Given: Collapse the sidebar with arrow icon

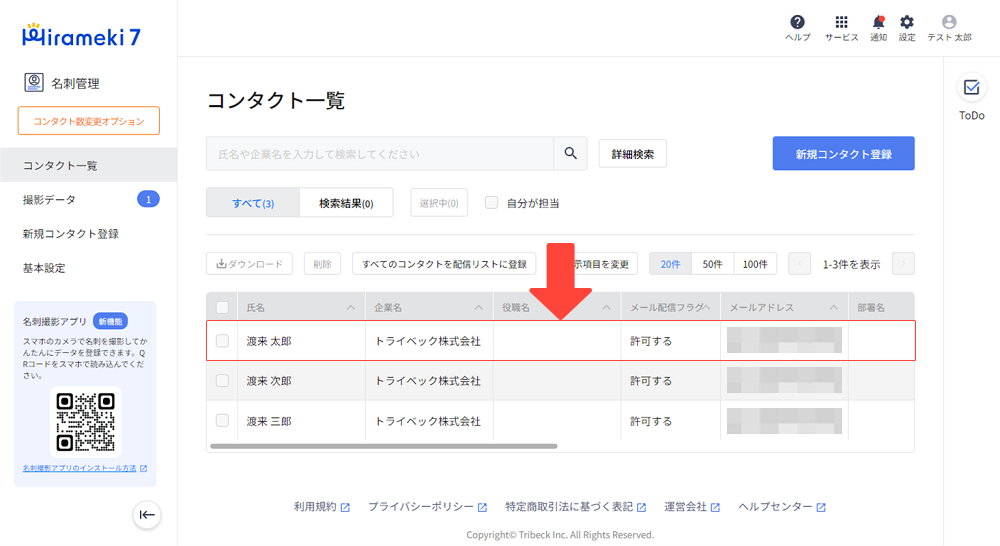Looking at the screenshot, I should click(147, 515).
